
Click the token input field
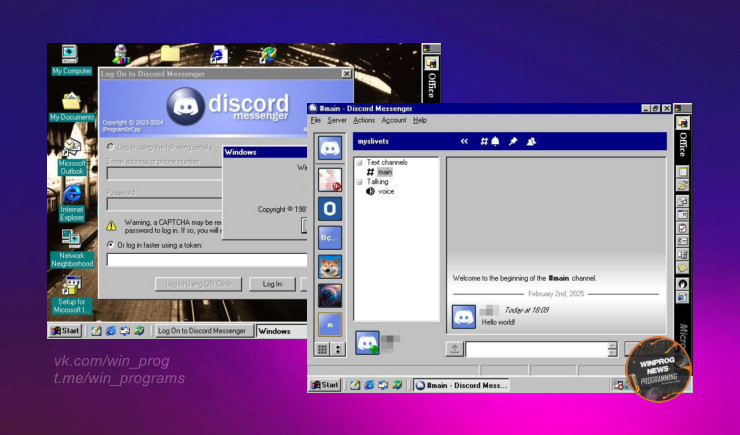207,260
